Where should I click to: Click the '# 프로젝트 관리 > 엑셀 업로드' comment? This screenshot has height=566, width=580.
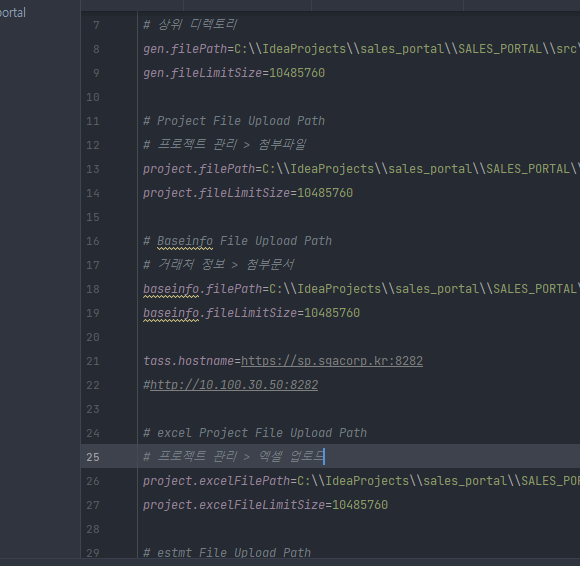(233, 457)
